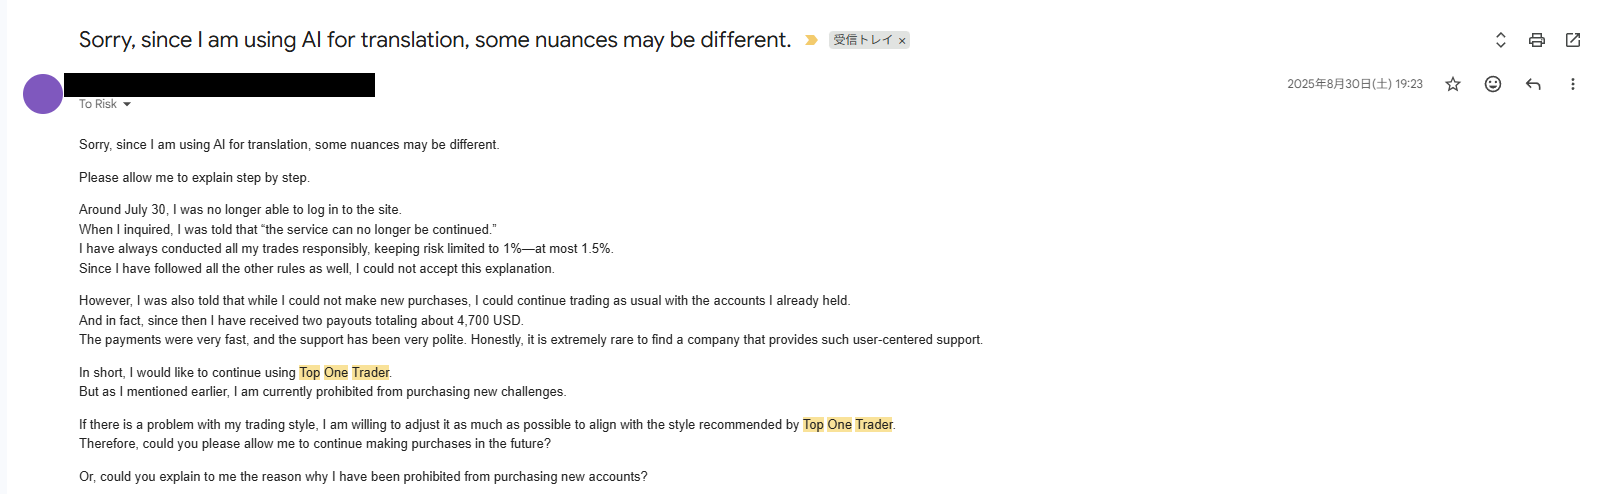Viewport: 1600px width, 494px height.
Task: Expand recipient details arrow next to To Risk
Action: [x=127, y=104]
